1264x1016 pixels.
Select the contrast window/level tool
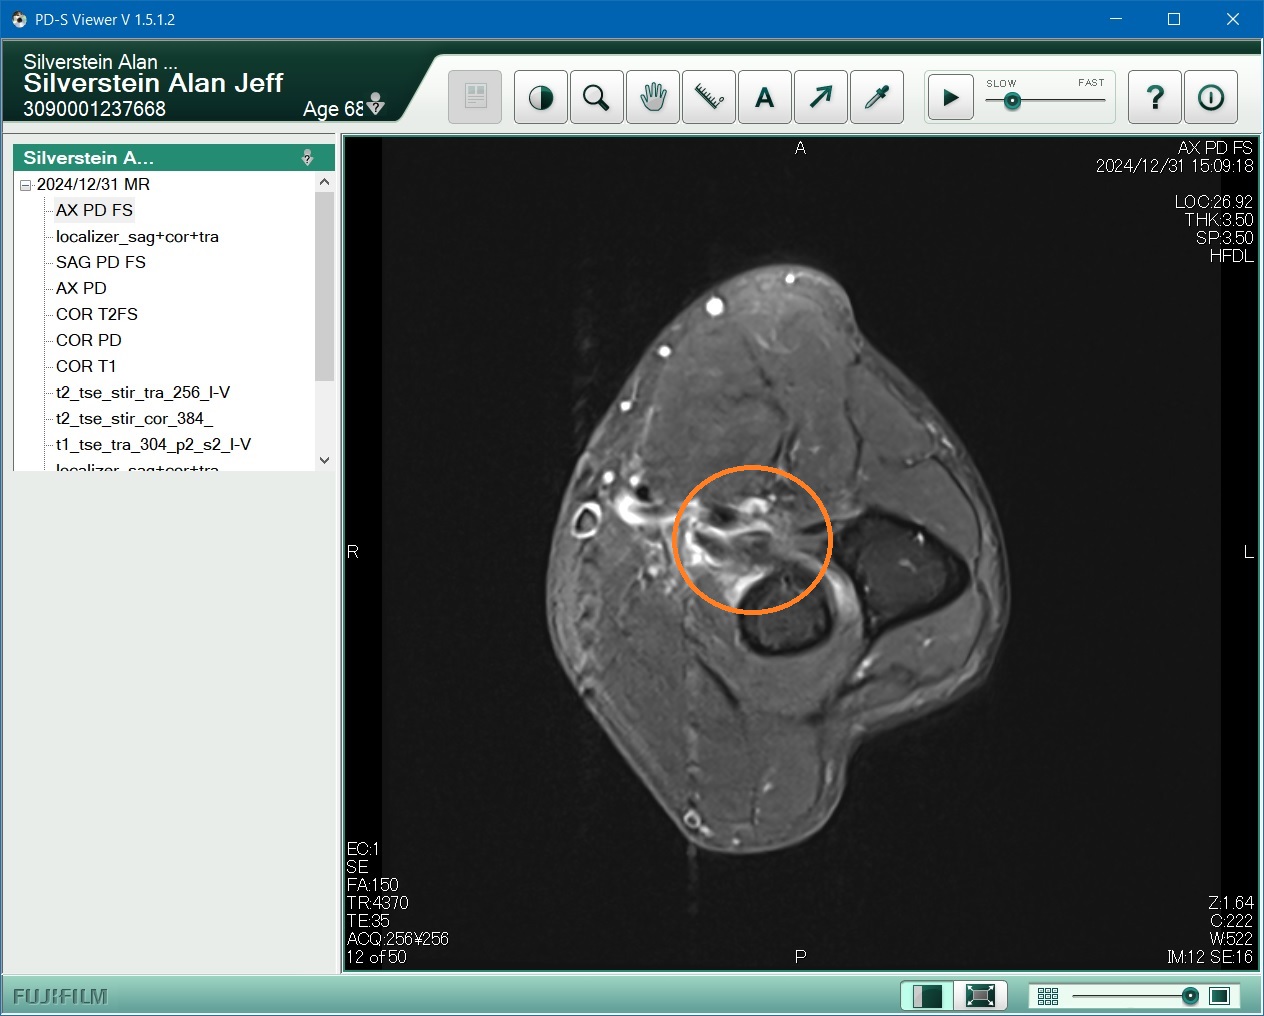[541, 97]
